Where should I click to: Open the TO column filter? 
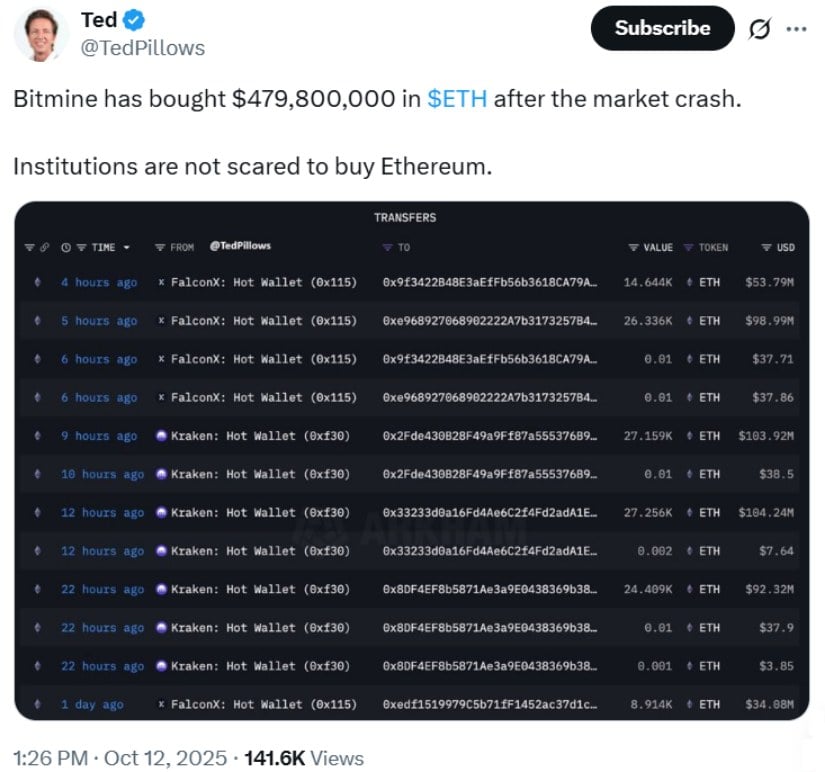click(388, 247)
